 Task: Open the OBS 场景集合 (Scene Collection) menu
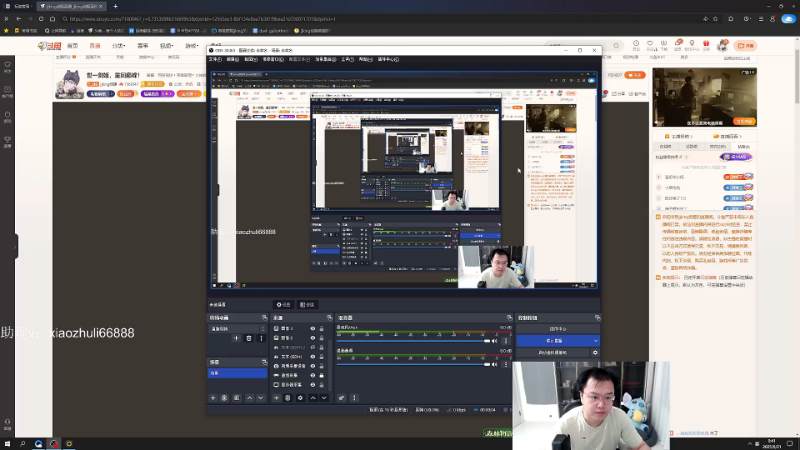[x=326, y=59]
